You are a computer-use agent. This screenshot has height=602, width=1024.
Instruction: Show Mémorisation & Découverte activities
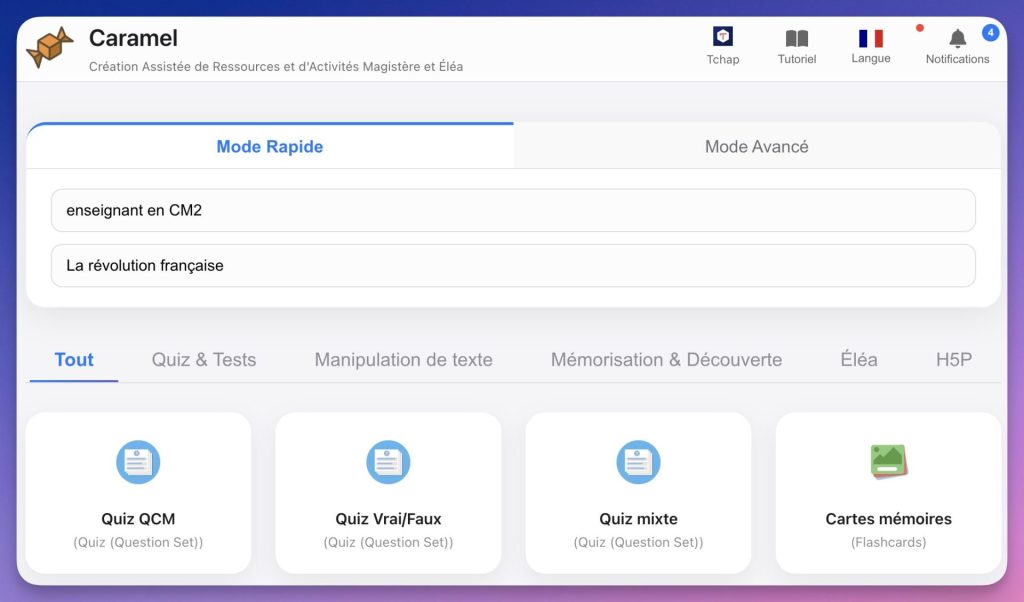(x=666, y=360)
